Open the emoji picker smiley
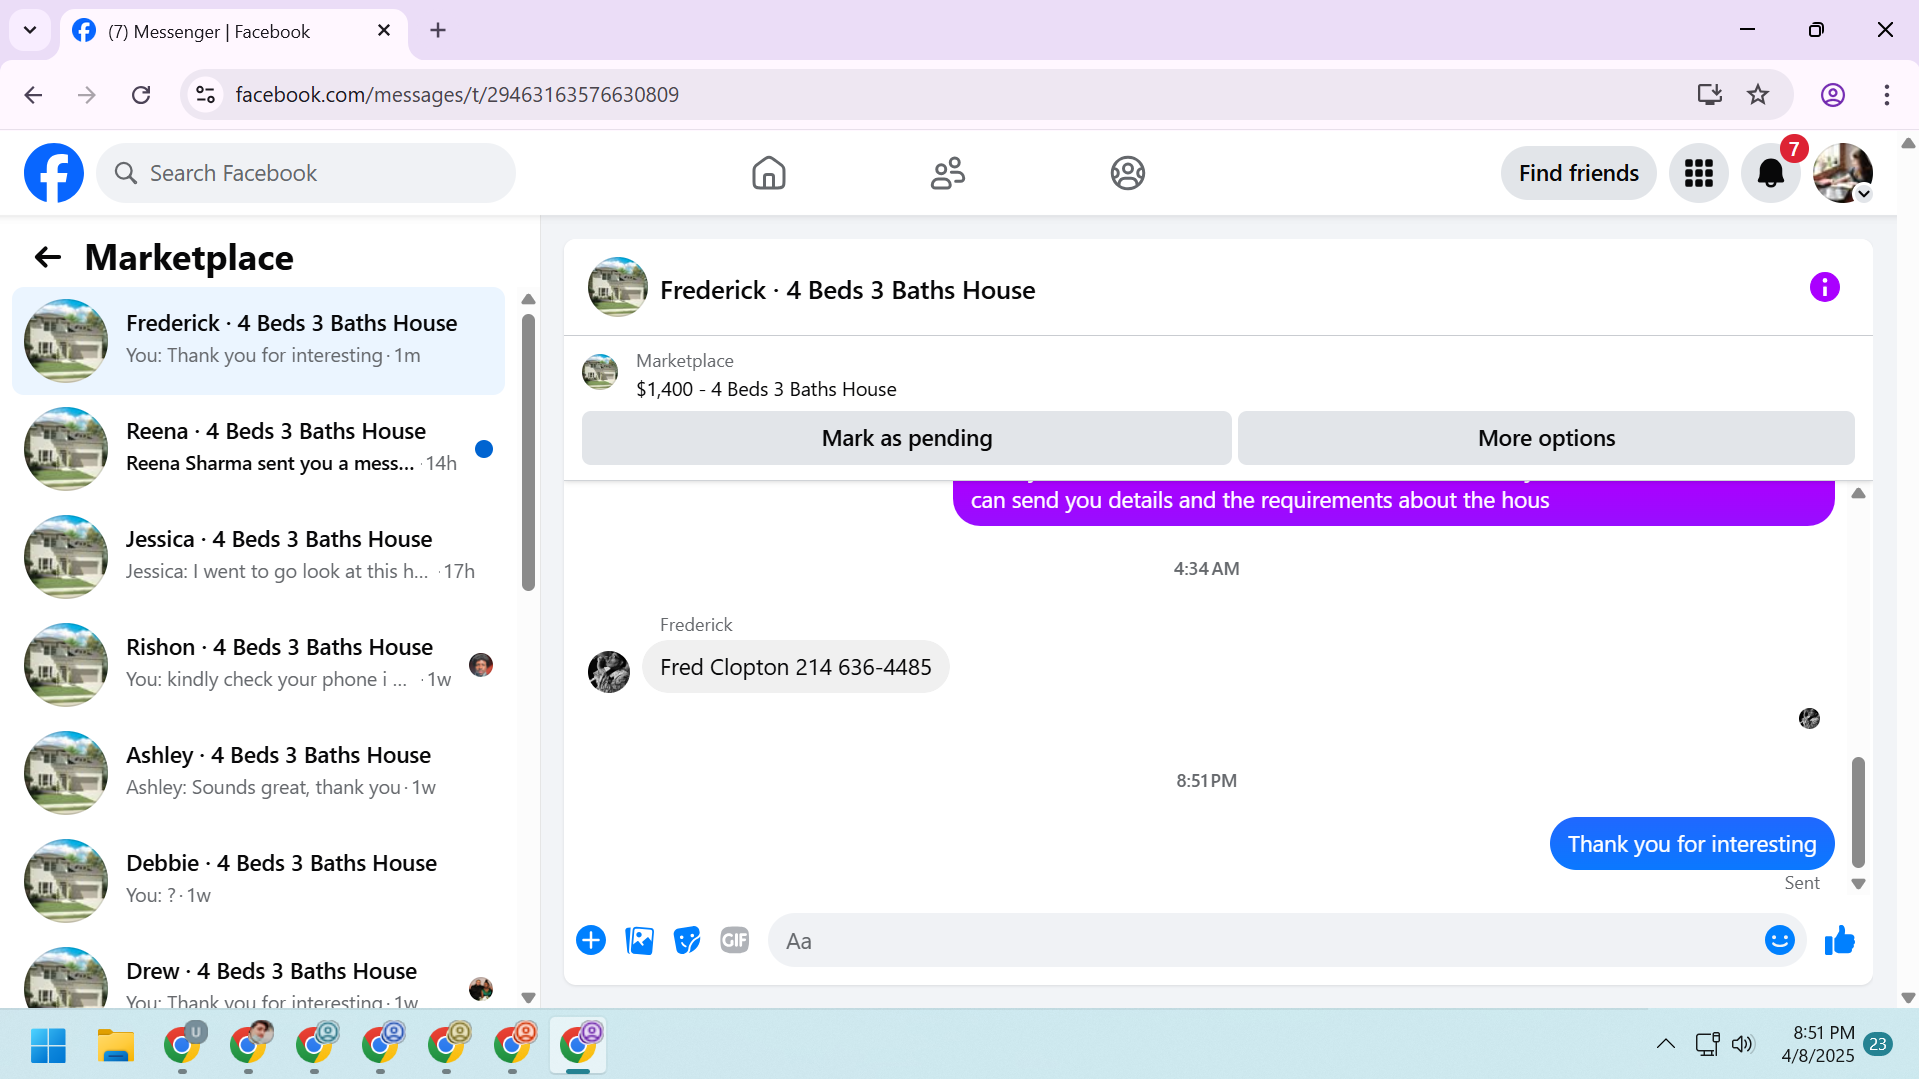1919x1079 pixels. [1779, 940]
